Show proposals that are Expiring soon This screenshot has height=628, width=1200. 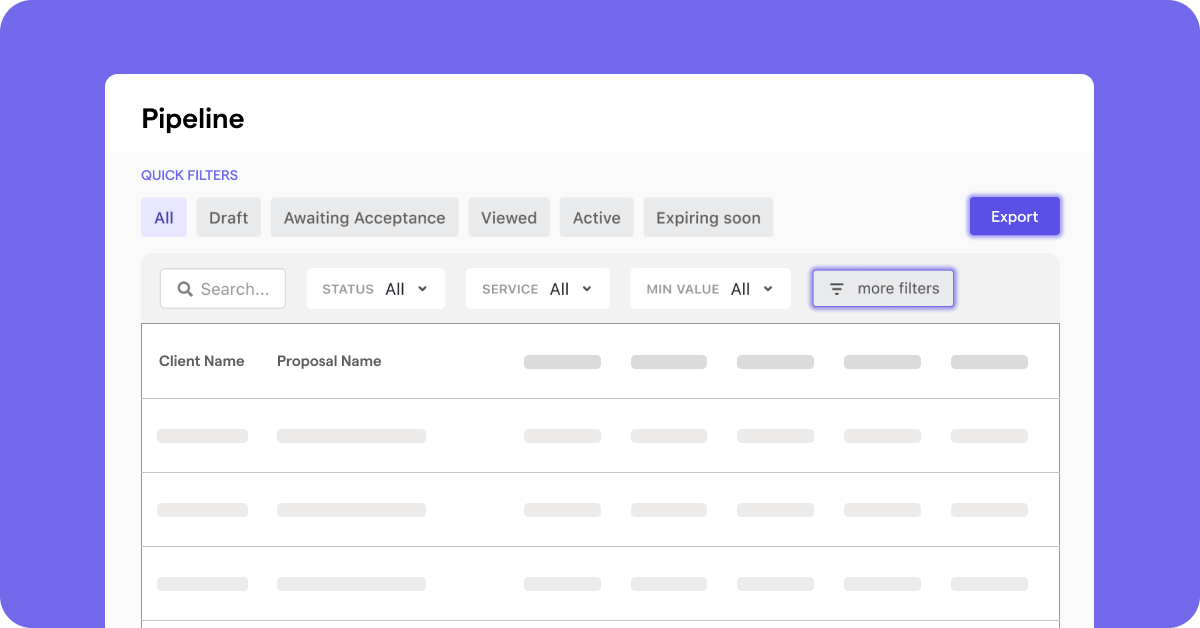tap(708, 217)
